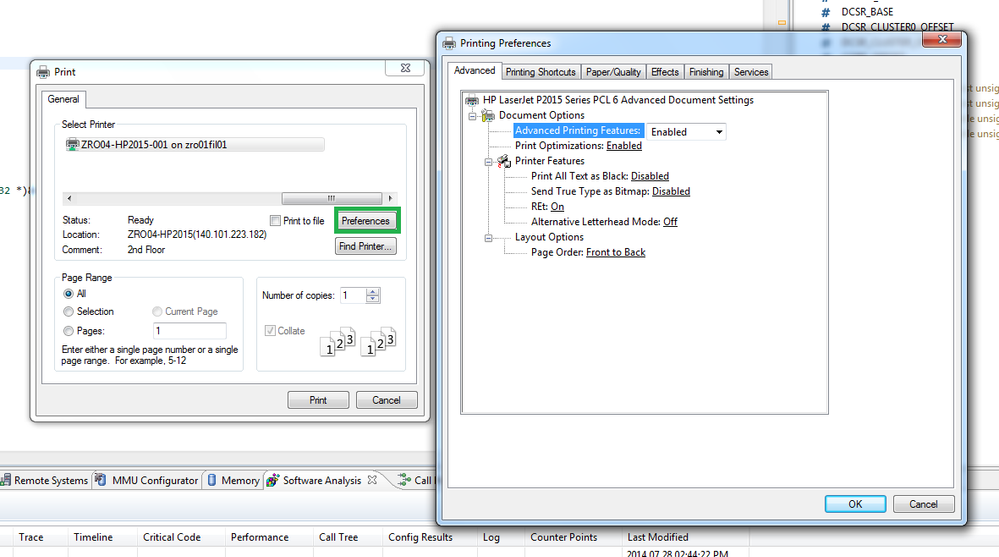Click the Preferences button in Print dialog
This screenshot has height=557, width=999.
366,221
